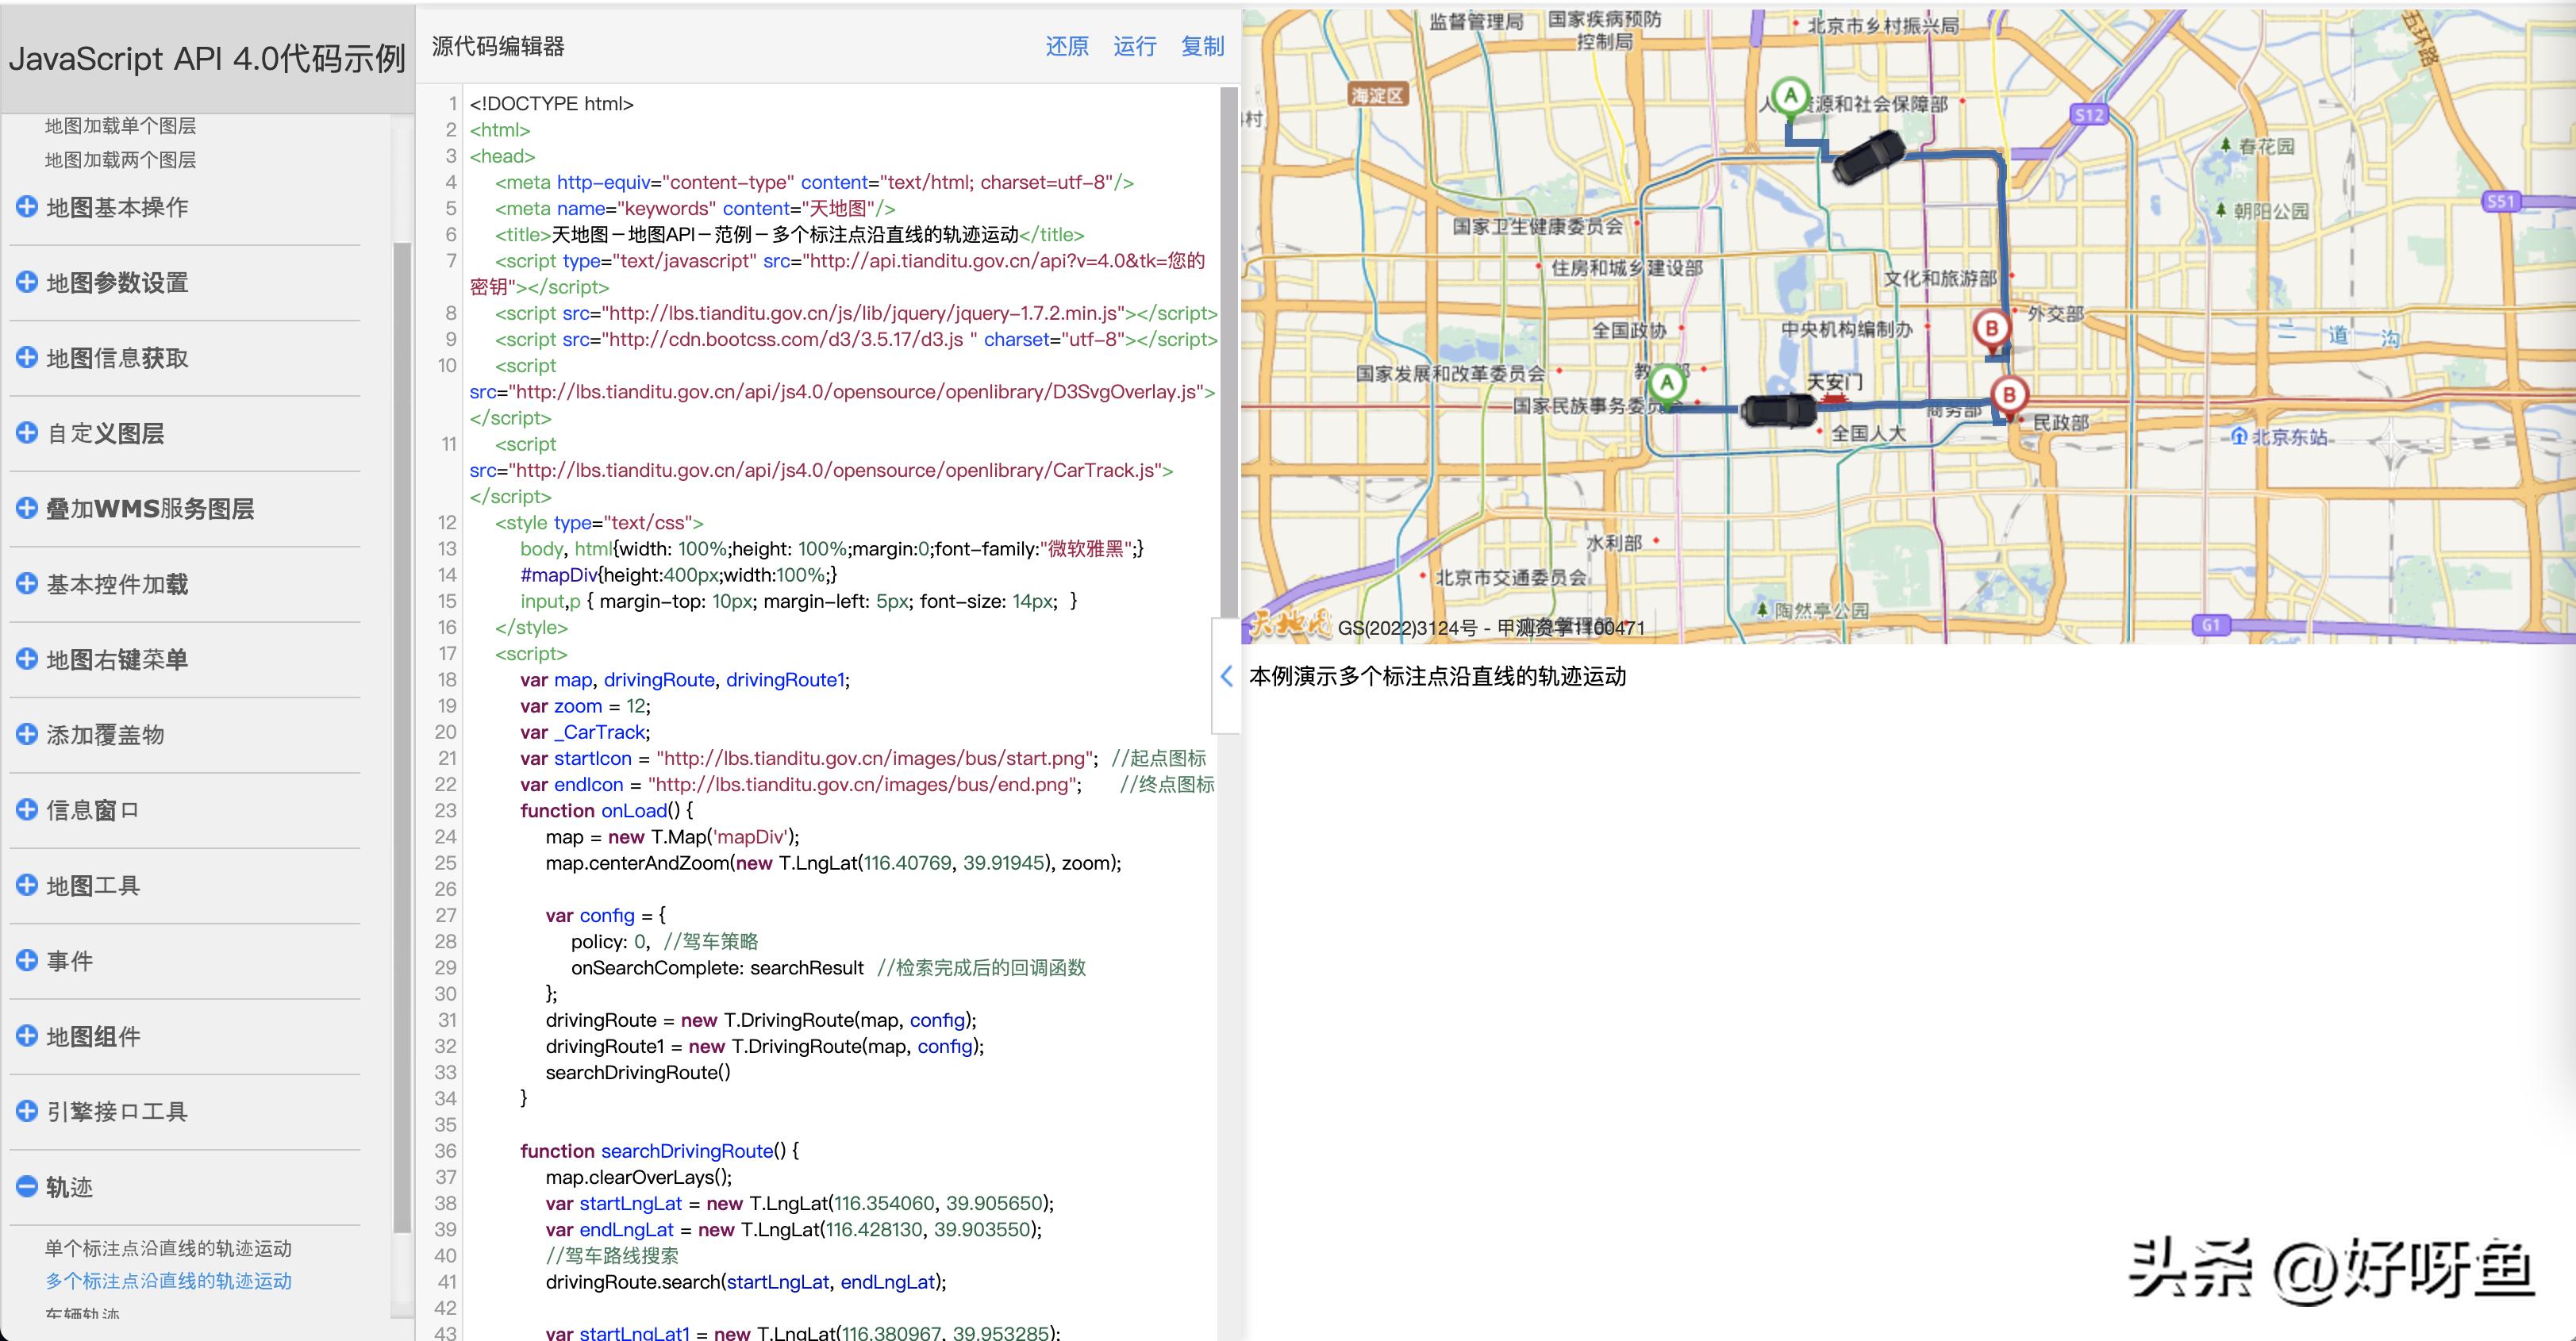The height and width of the screenshot is (1341, 2576).
Task: Expand 叠加WMS服务图层 section
Action: [x=27, y=508]
